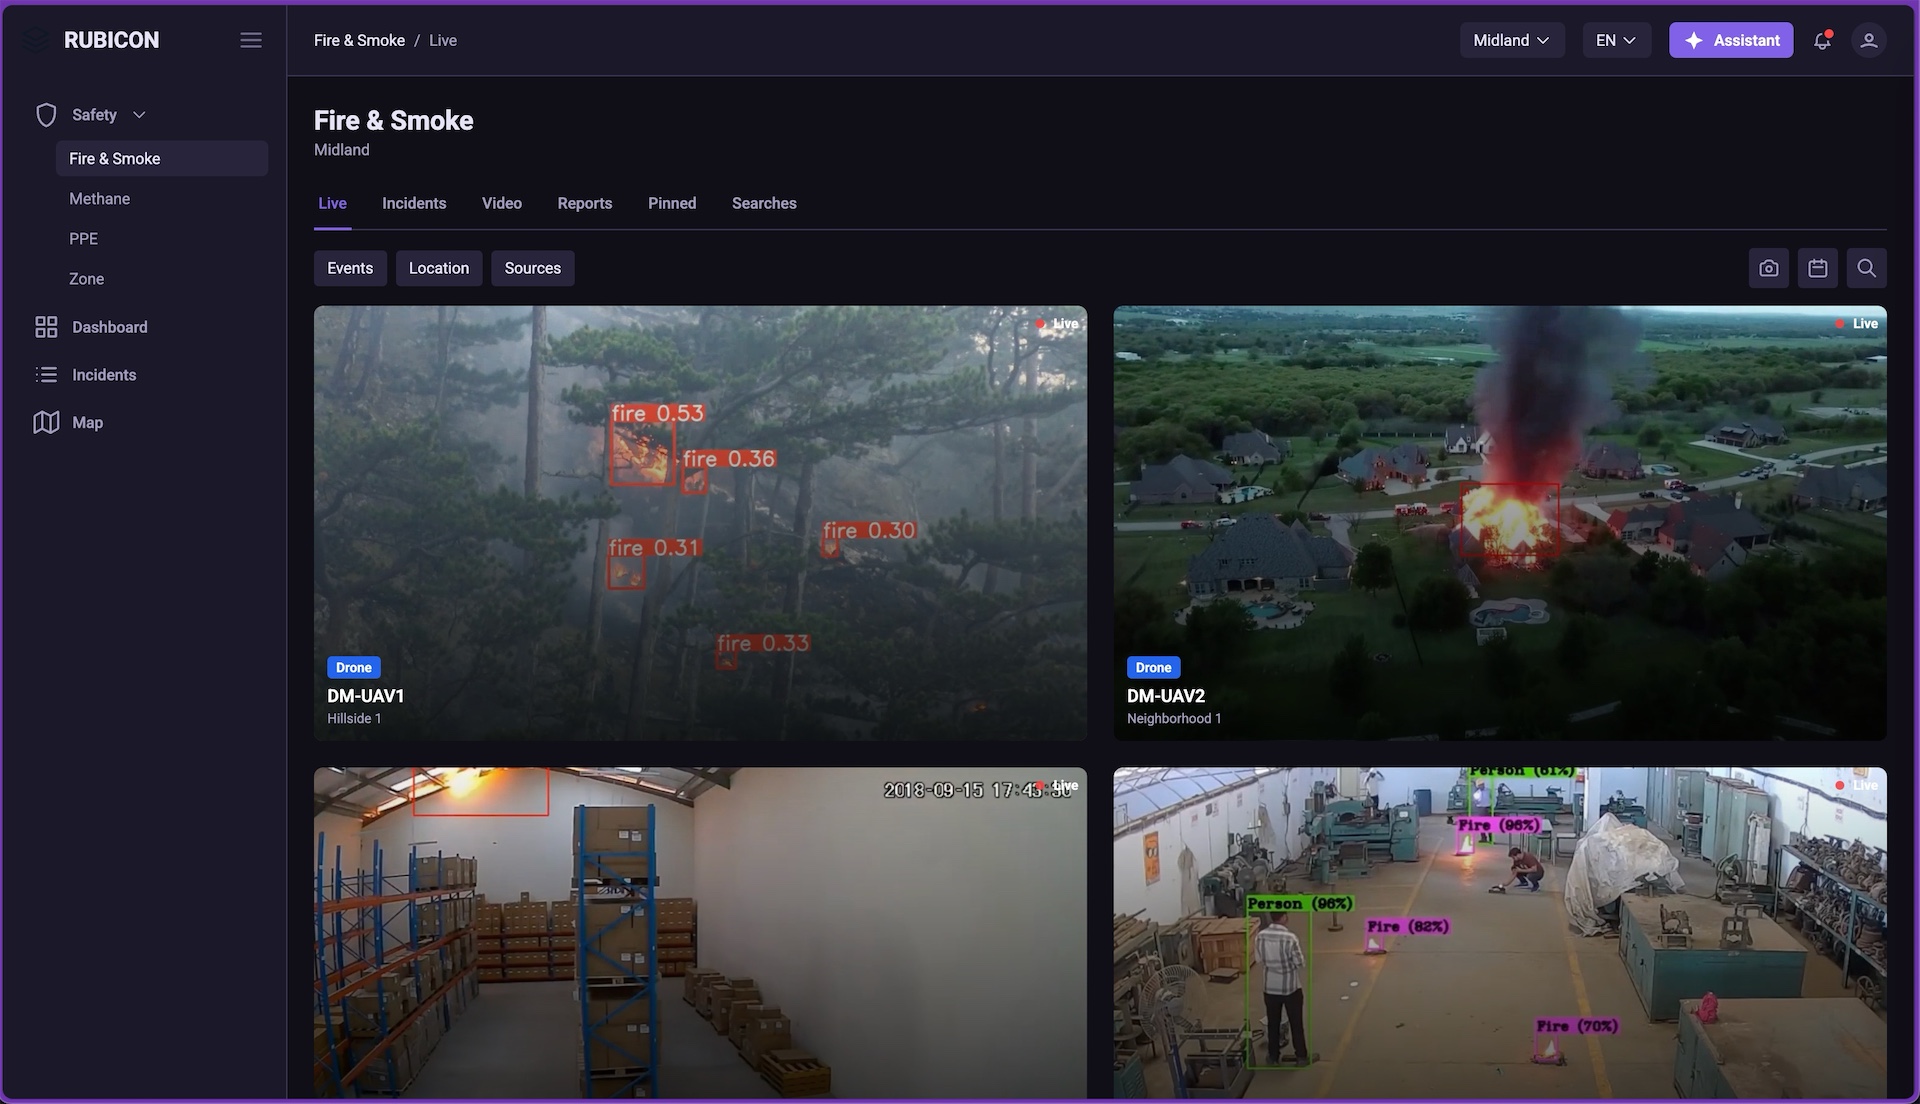Screen dimensions: 1920x1104
Task: Open the calendar date picker icon
Action: click(x=1818, y=268)
